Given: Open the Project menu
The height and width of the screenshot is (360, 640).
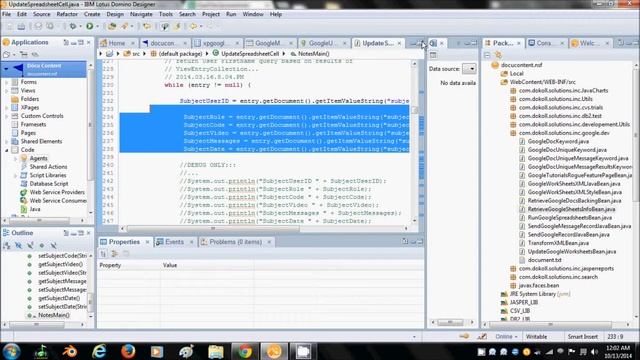Looking at the screenshot, I should coord(211,14).
